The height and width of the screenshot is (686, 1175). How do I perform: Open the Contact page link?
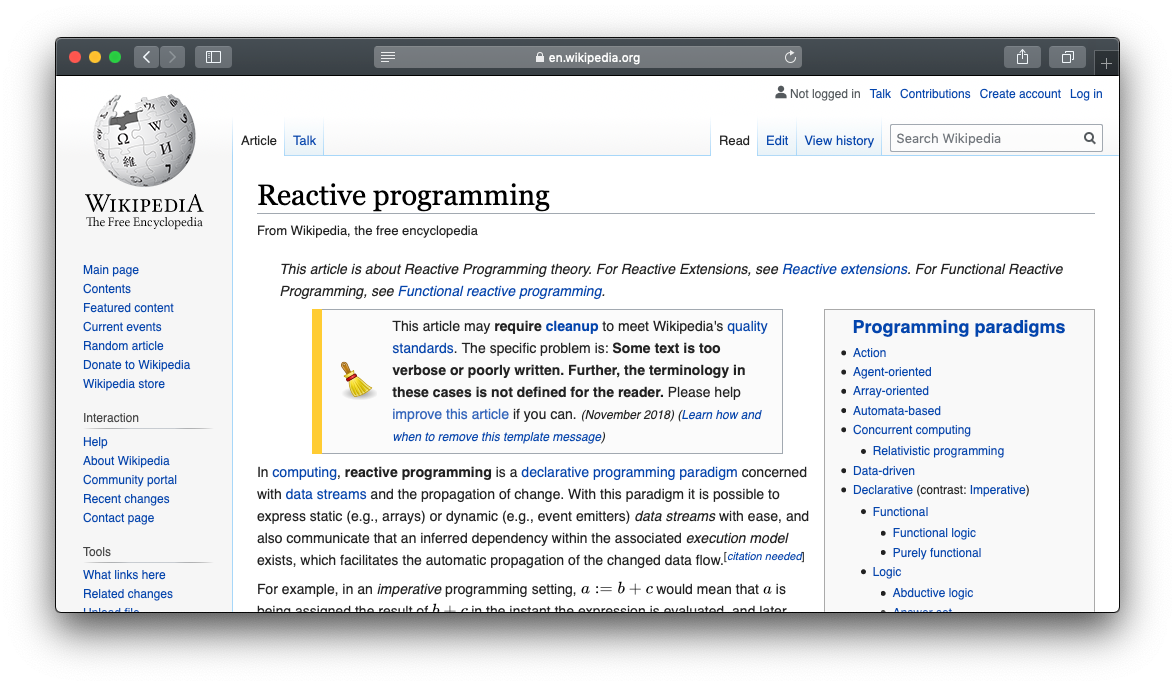click(118, 517)
